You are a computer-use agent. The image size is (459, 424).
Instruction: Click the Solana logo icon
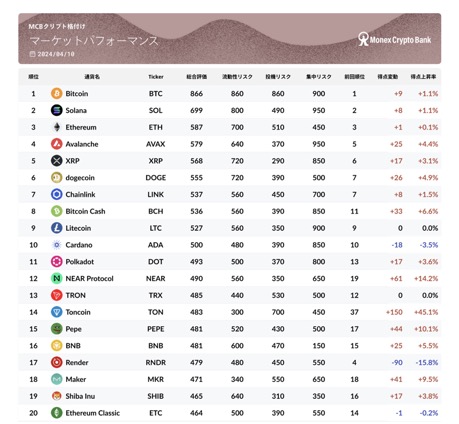57,110
